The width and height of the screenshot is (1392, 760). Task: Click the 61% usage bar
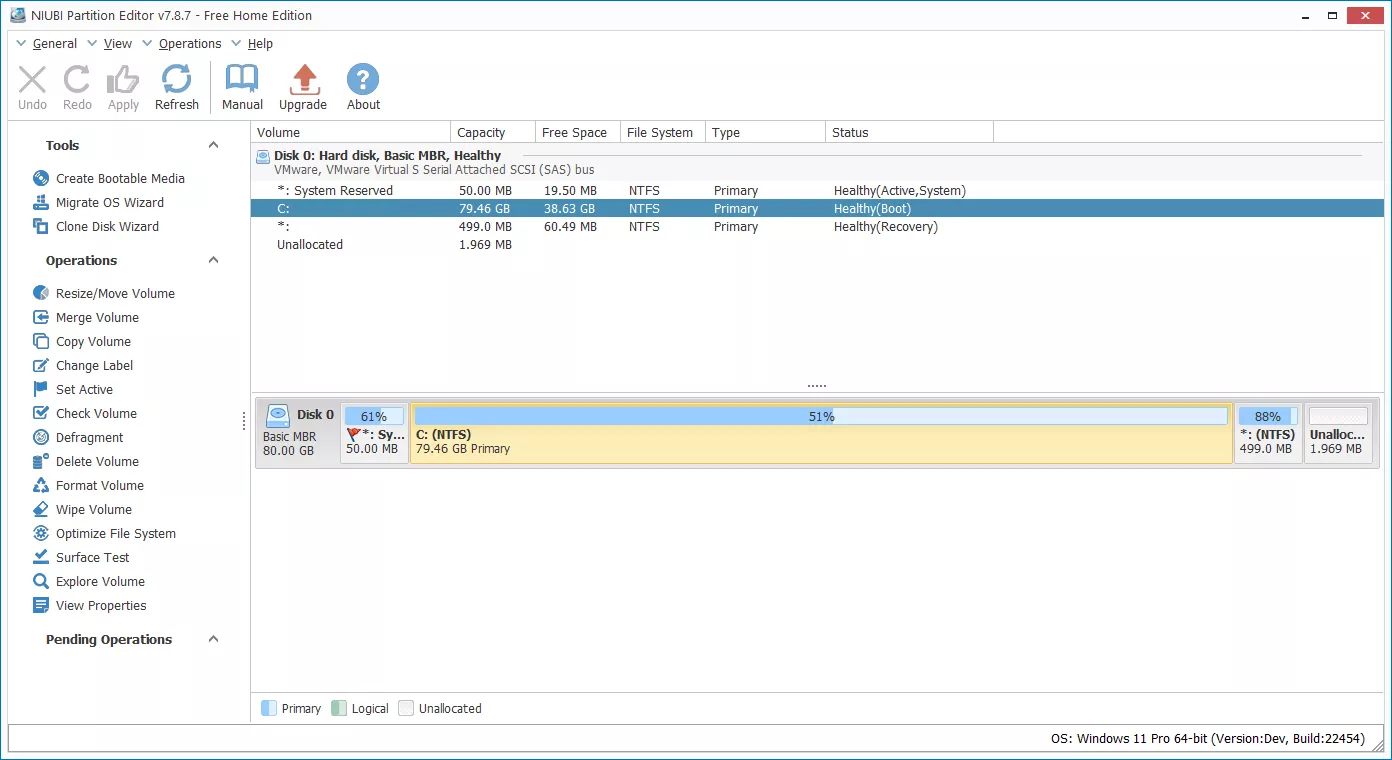click(374, 416)
